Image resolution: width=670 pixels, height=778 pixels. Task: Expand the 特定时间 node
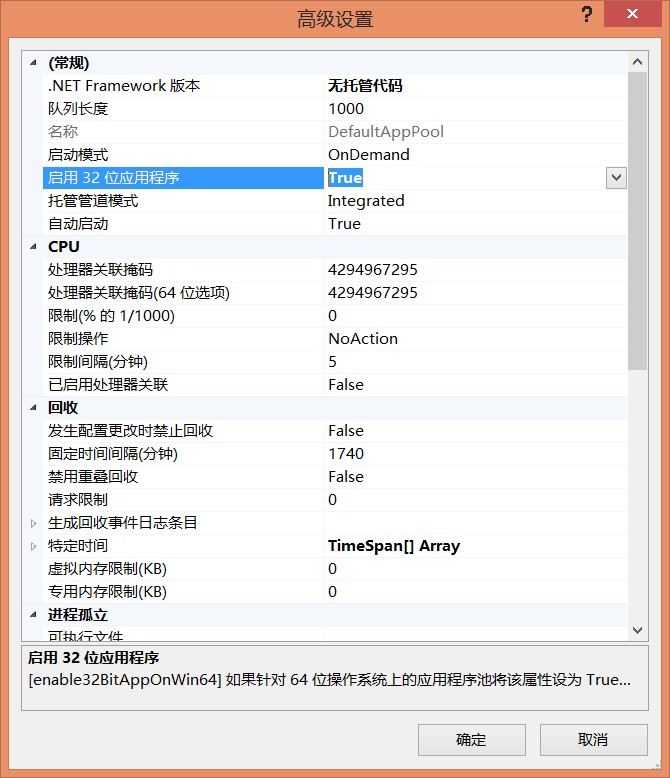pyautogui.click(x=34, y=546)
